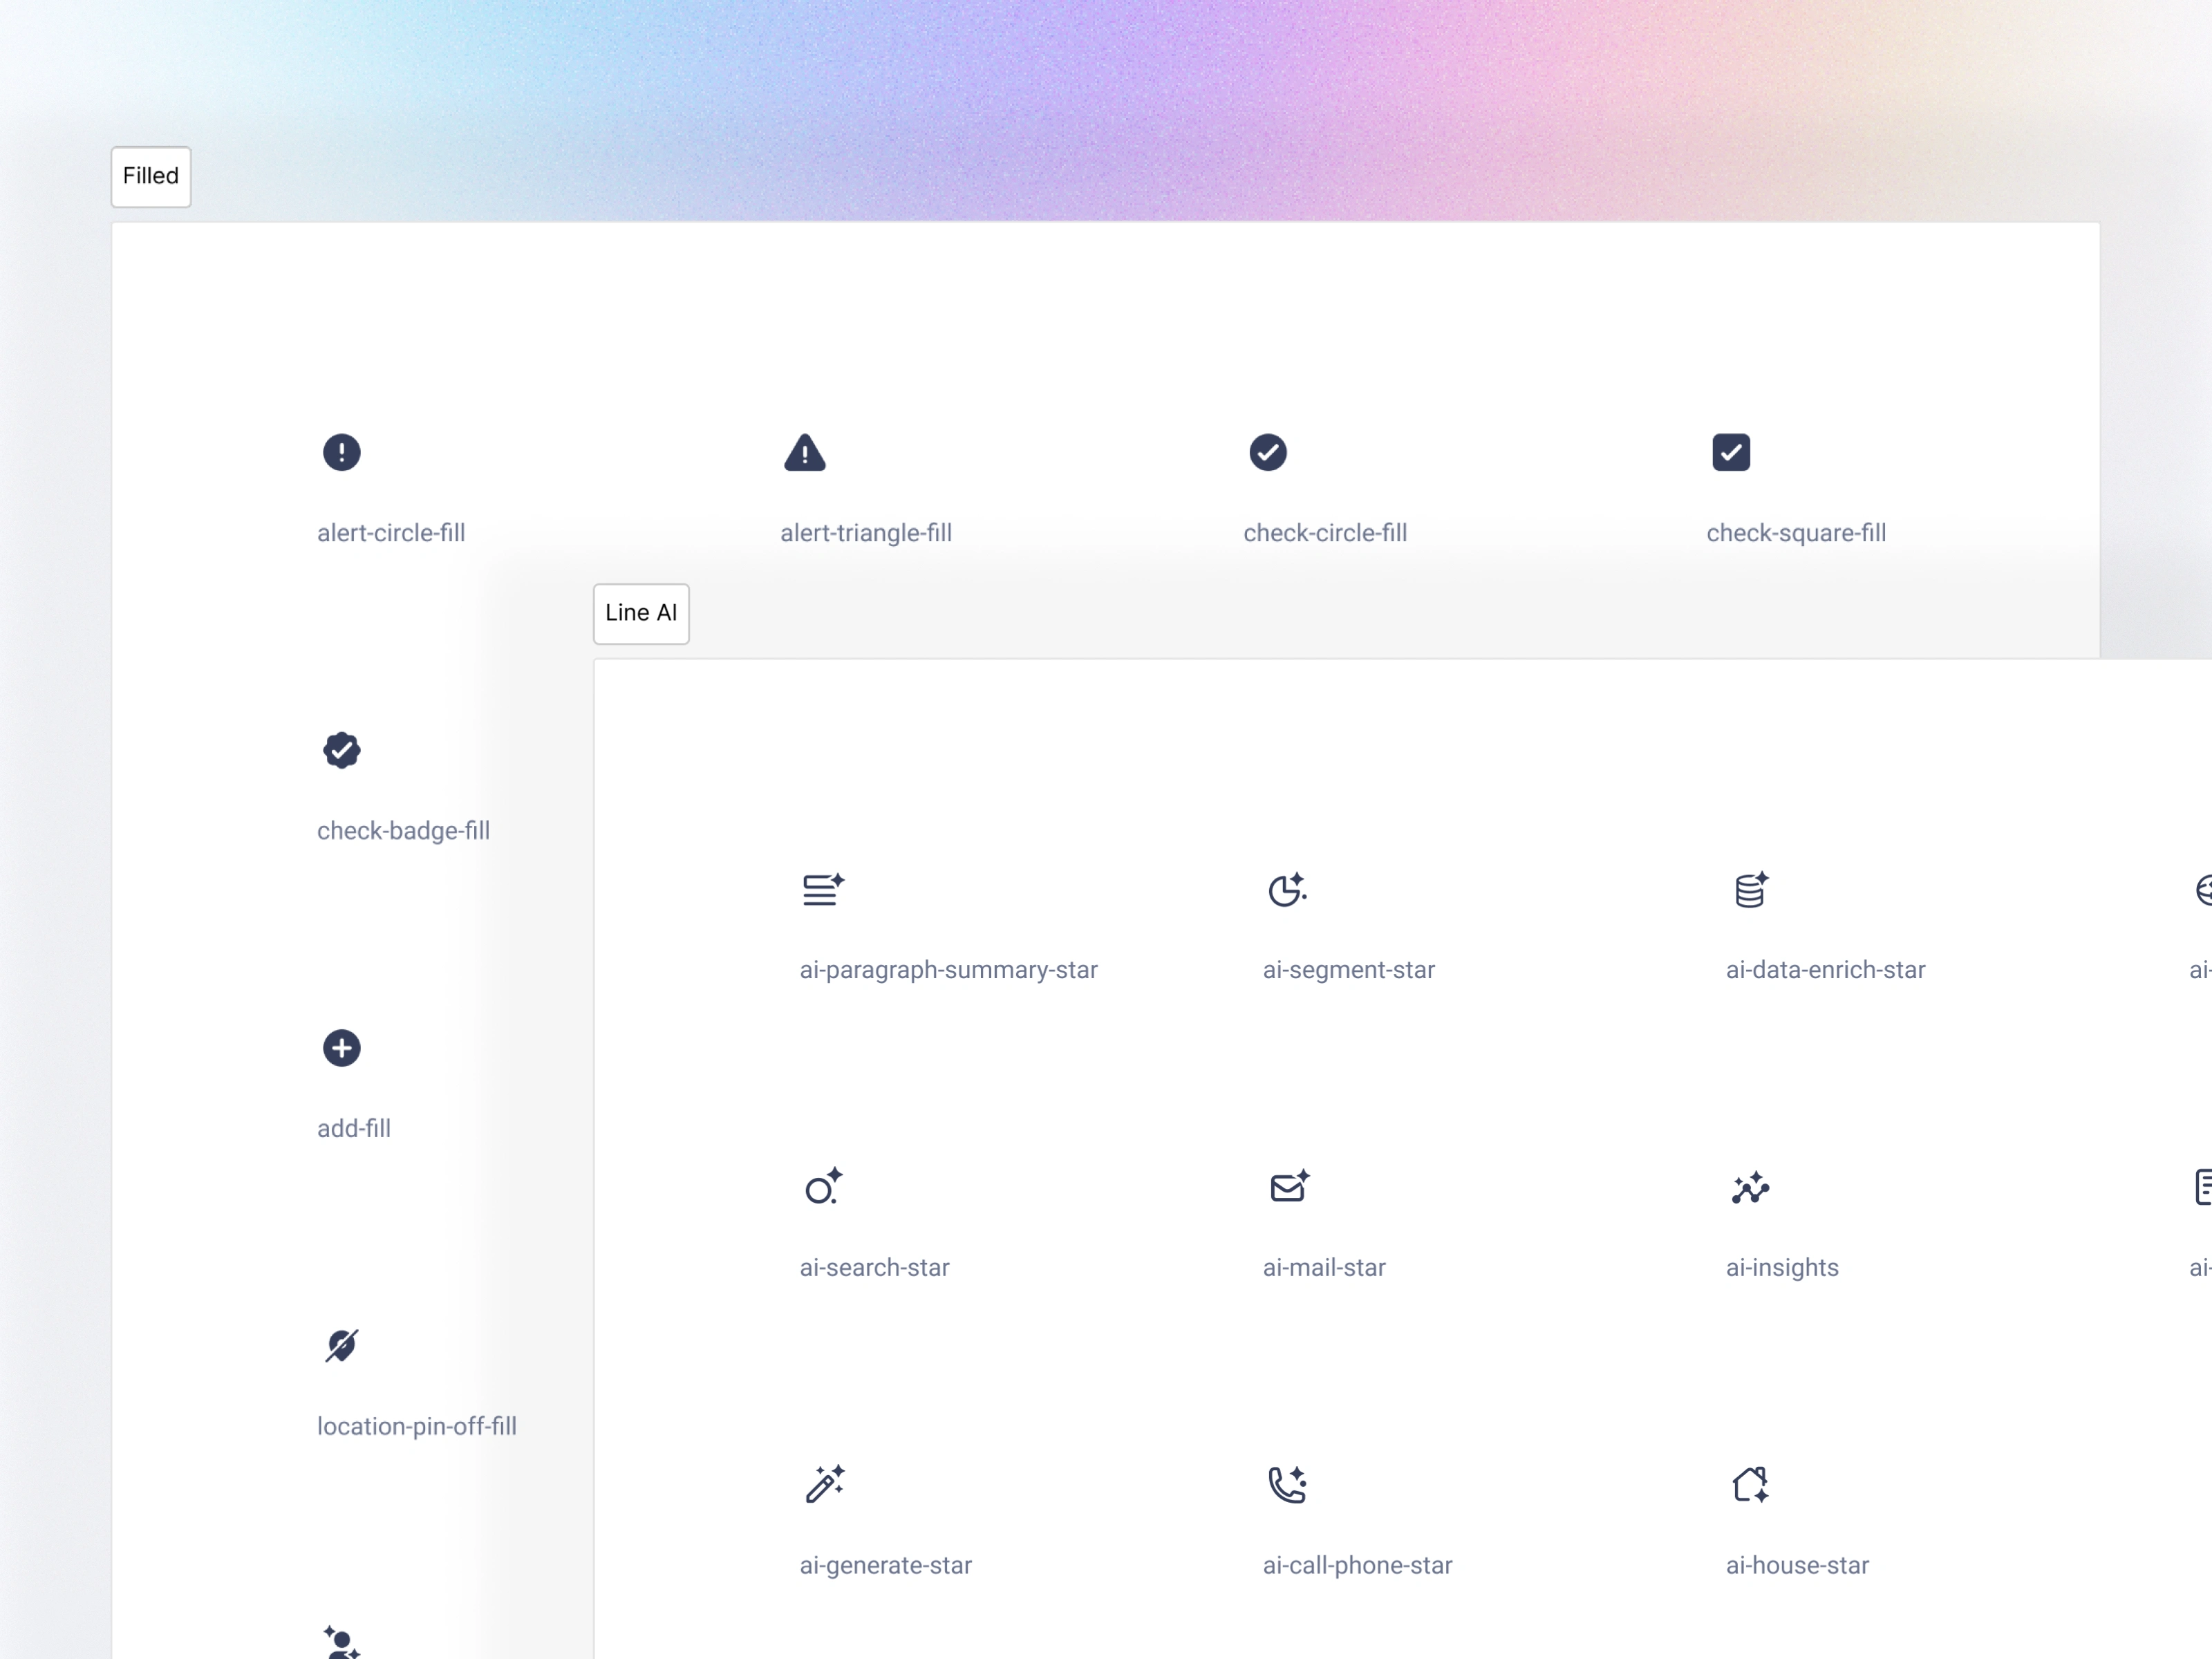The width and height of the screenshot is (2212, 1659).
Task: Click the ai-data-enrich-star database icon
Action: point(1750,889)
